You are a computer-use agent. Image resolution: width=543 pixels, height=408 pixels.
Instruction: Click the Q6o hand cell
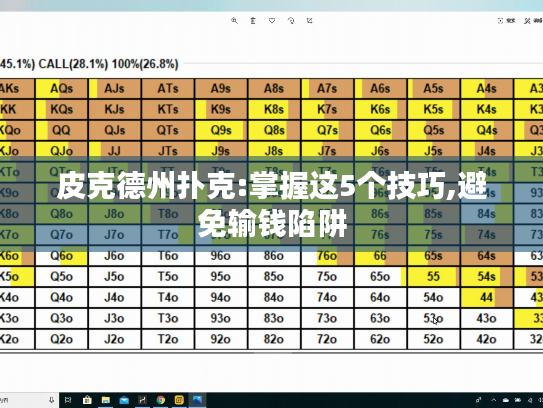pos(62,256)
